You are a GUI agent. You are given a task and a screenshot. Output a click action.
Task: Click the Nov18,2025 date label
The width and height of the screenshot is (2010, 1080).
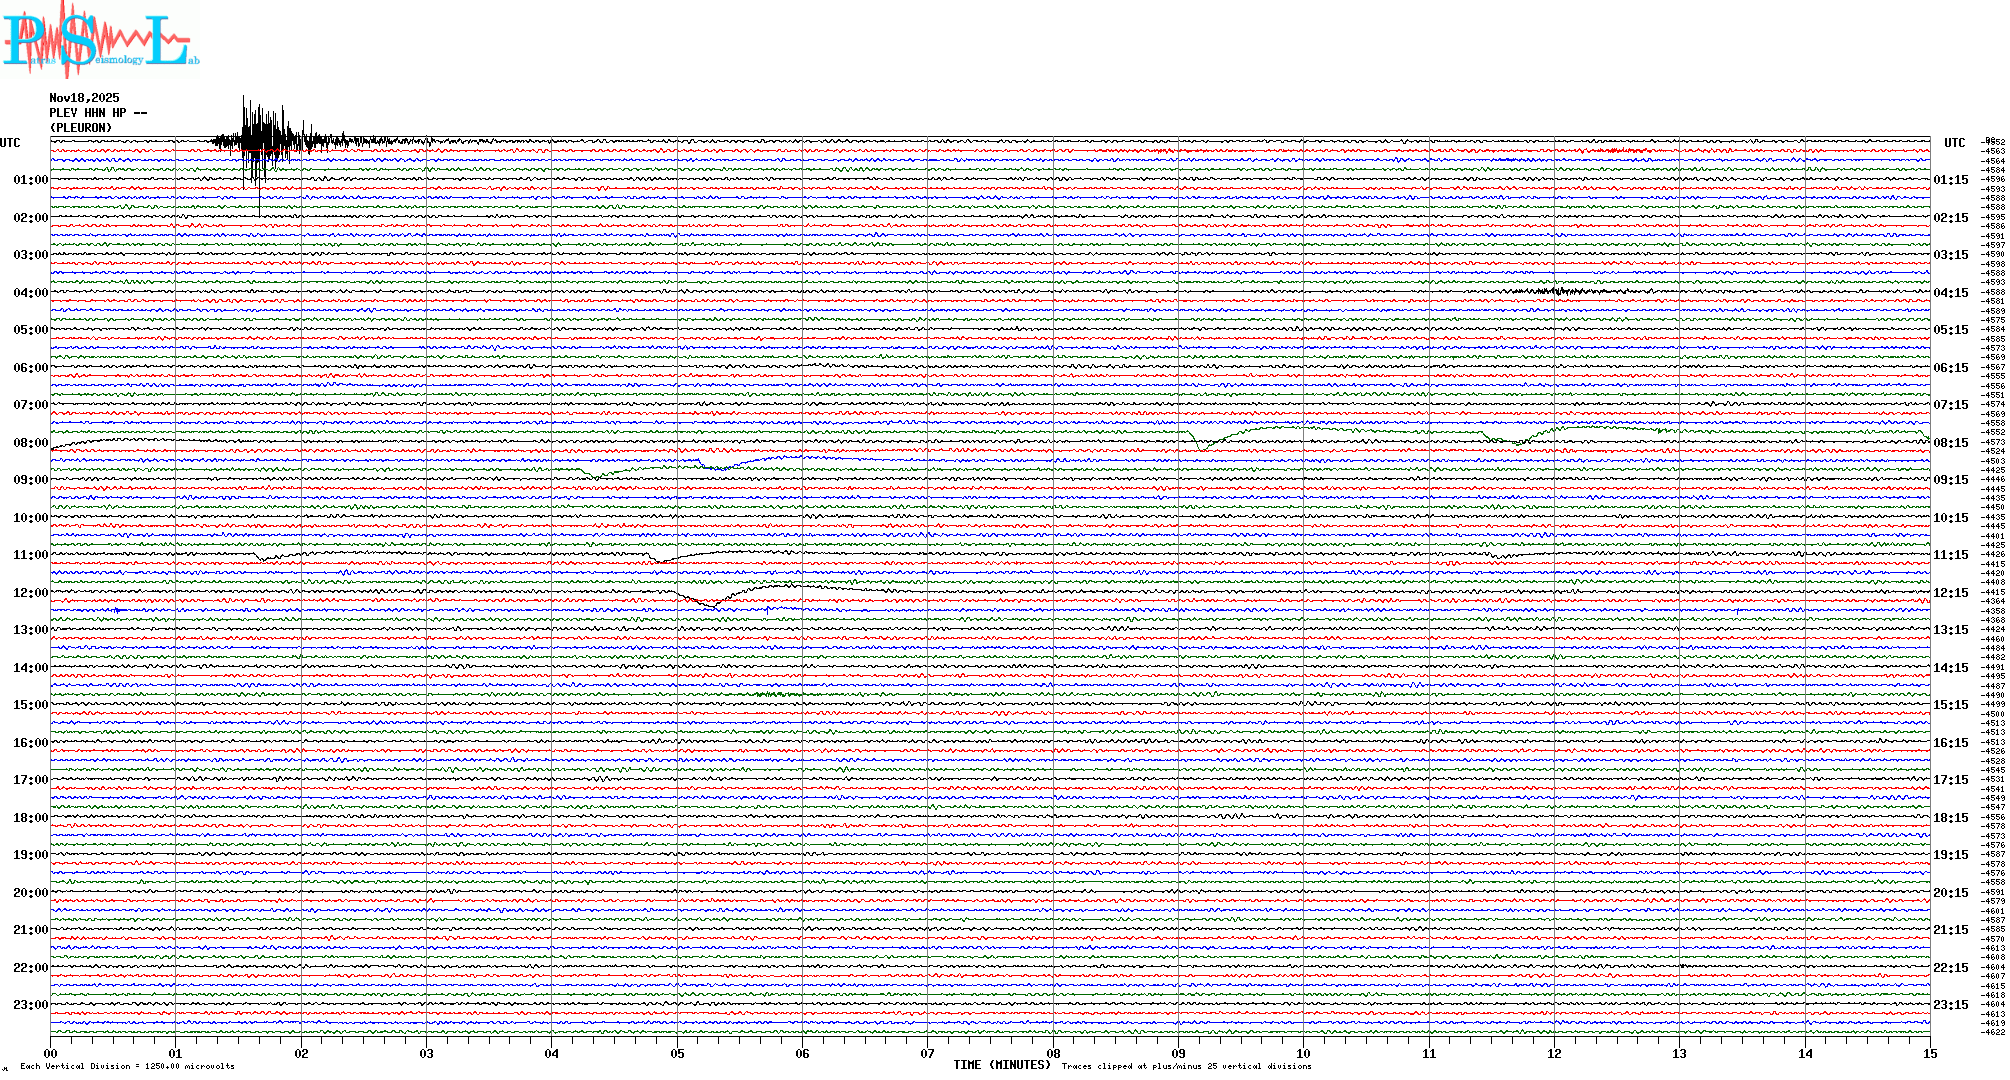84,98
